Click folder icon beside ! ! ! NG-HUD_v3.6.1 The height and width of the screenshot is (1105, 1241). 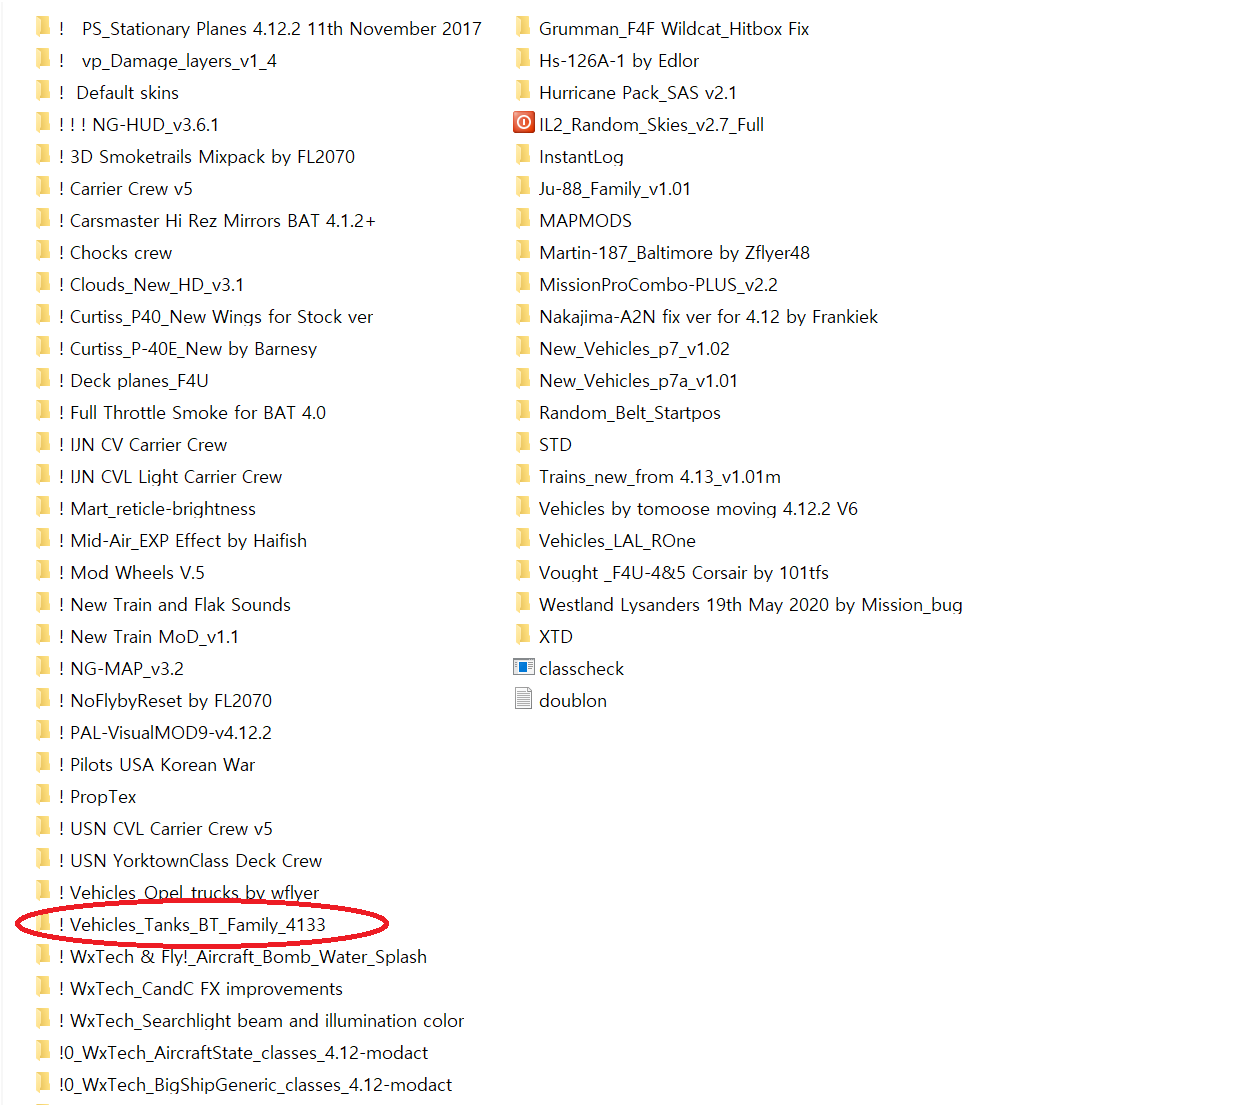[43, 123]
